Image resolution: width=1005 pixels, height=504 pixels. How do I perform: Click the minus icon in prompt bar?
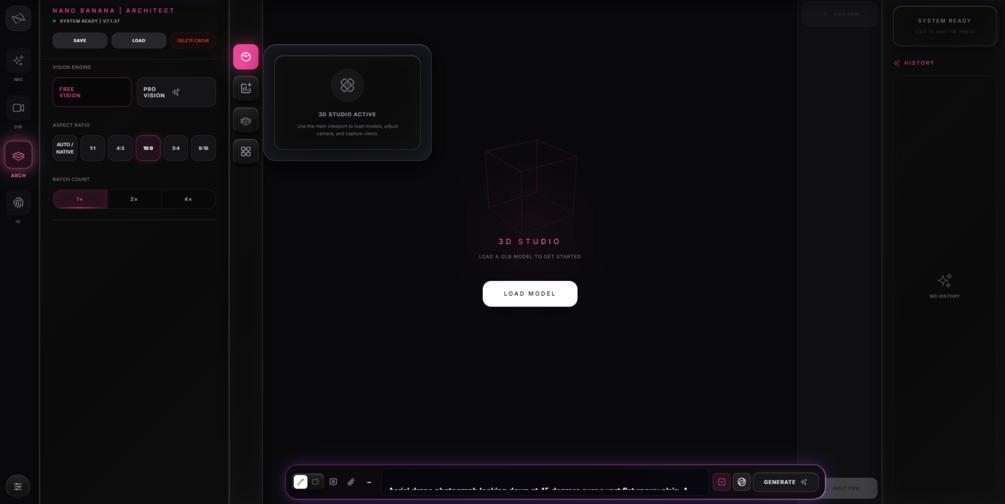369,482
